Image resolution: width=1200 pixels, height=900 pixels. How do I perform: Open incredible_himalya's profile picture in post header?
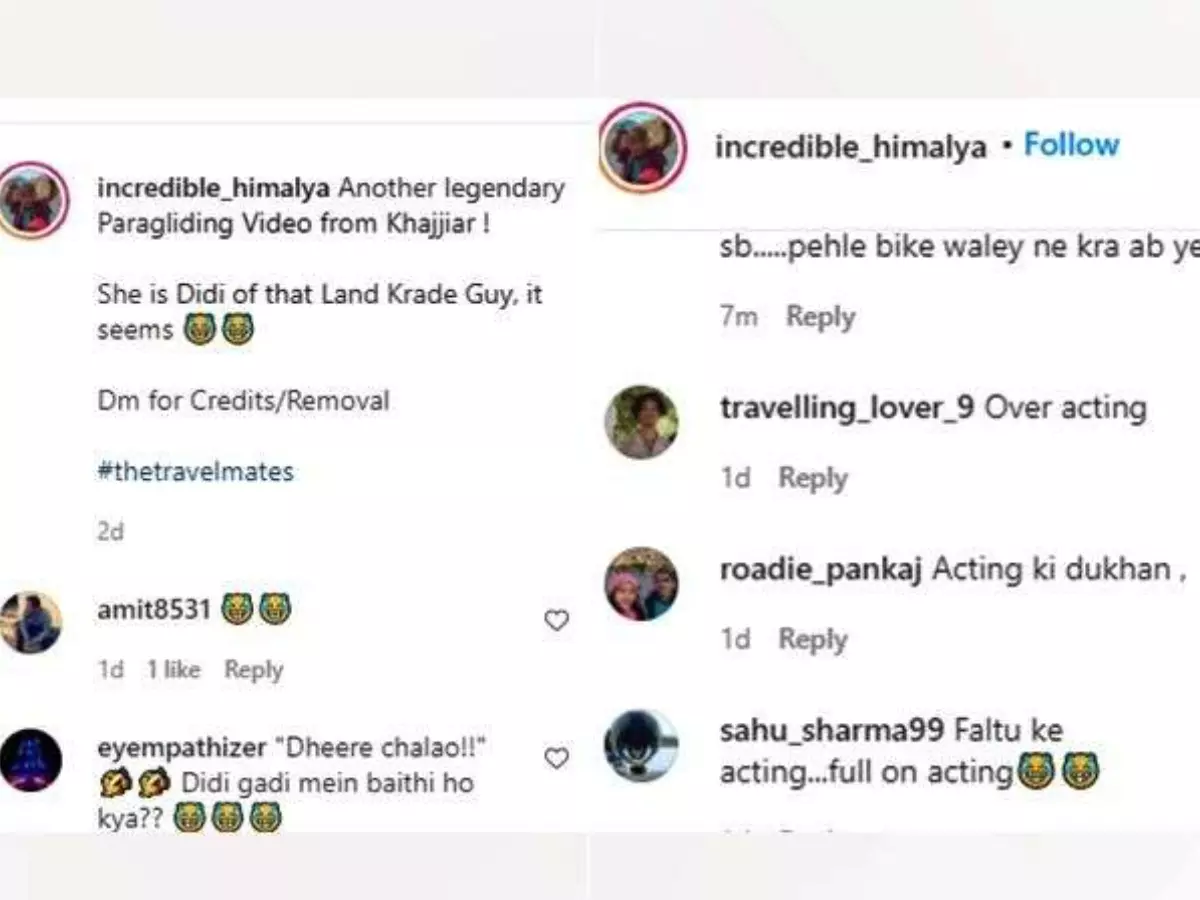point(642,148)
